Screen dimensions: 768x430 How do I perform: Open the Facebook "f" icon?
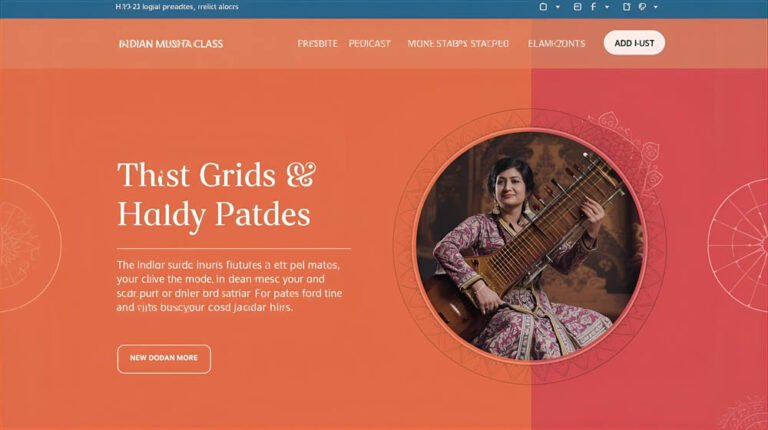(593, 7)
